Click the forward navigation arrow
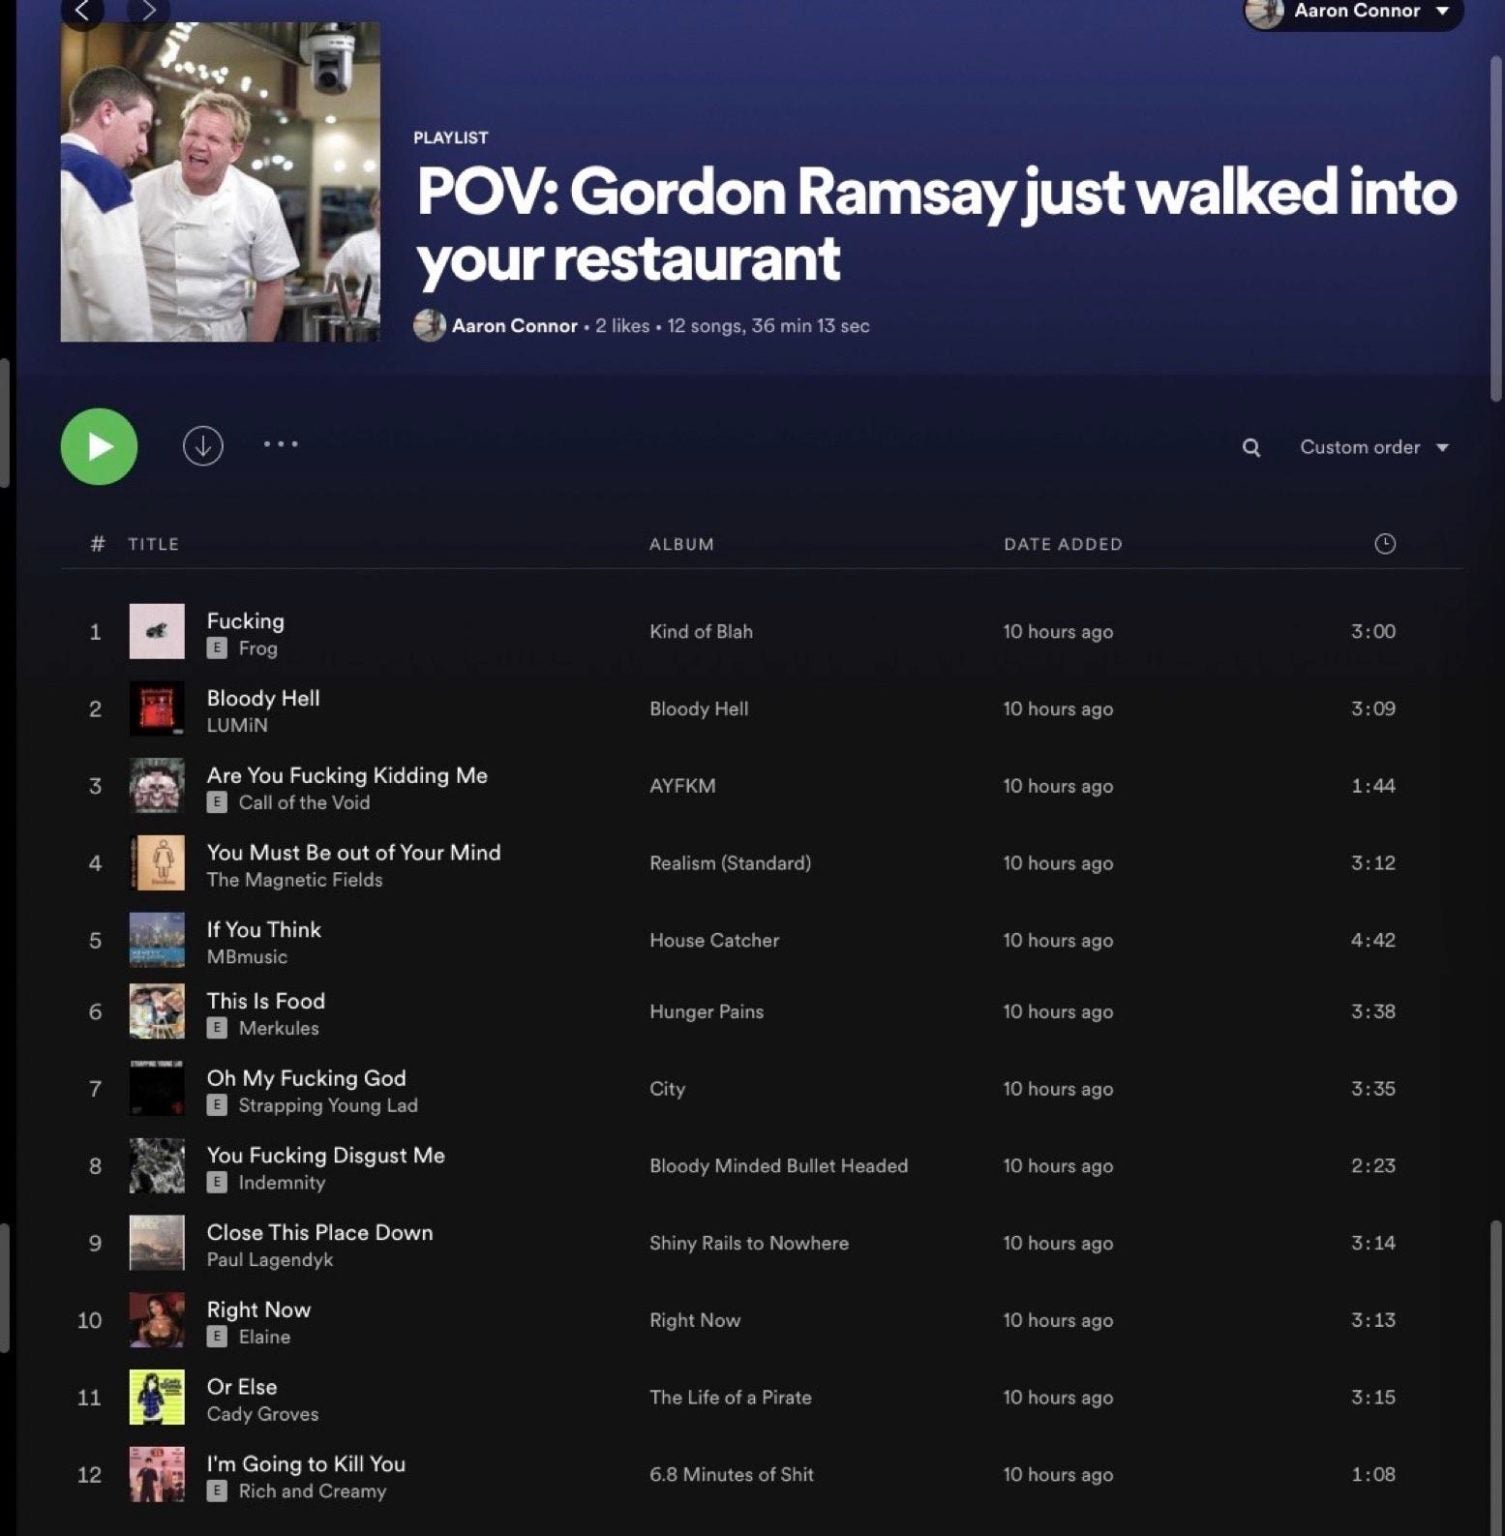Screen dimensions: 1505x1536 [148, 13]
